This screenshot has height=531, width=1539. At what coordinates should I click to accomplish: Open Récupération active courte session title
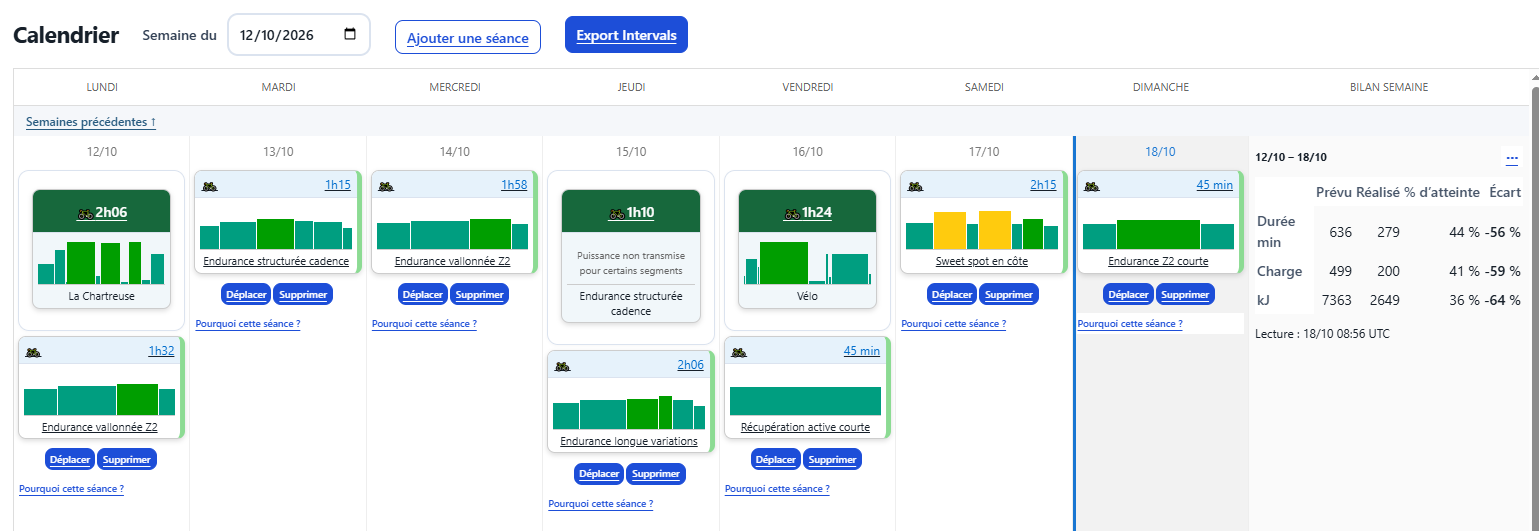(805, 427)
